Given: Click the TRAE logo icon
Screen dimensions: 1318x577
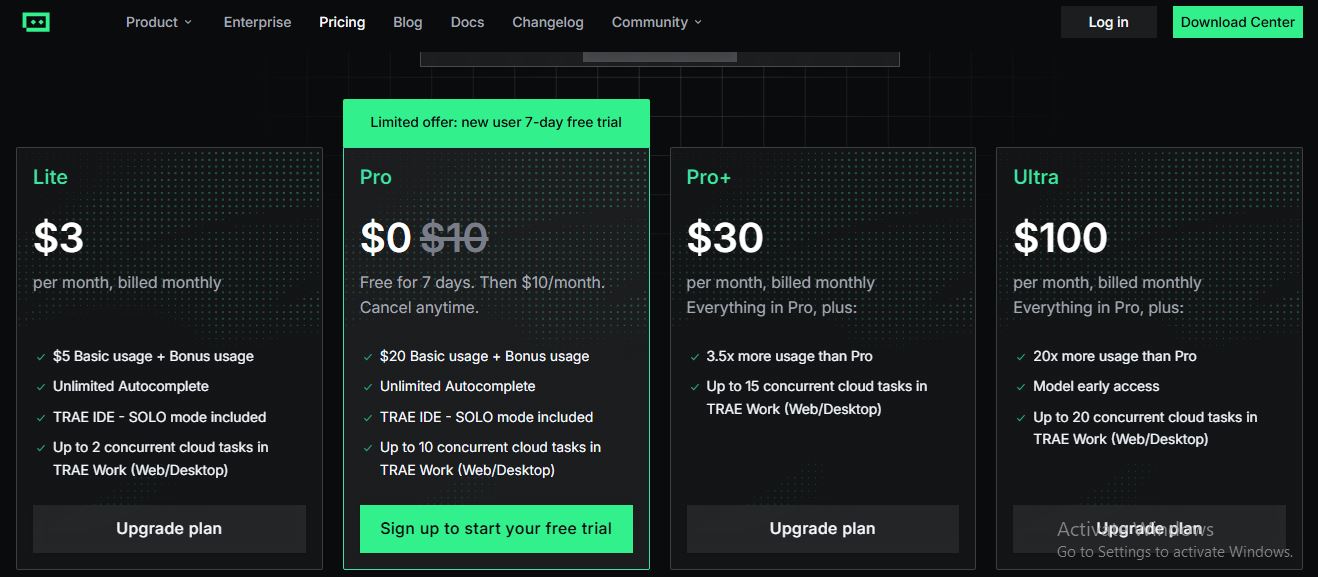Looking at the screenshot, I should click(x=36, y=22).
